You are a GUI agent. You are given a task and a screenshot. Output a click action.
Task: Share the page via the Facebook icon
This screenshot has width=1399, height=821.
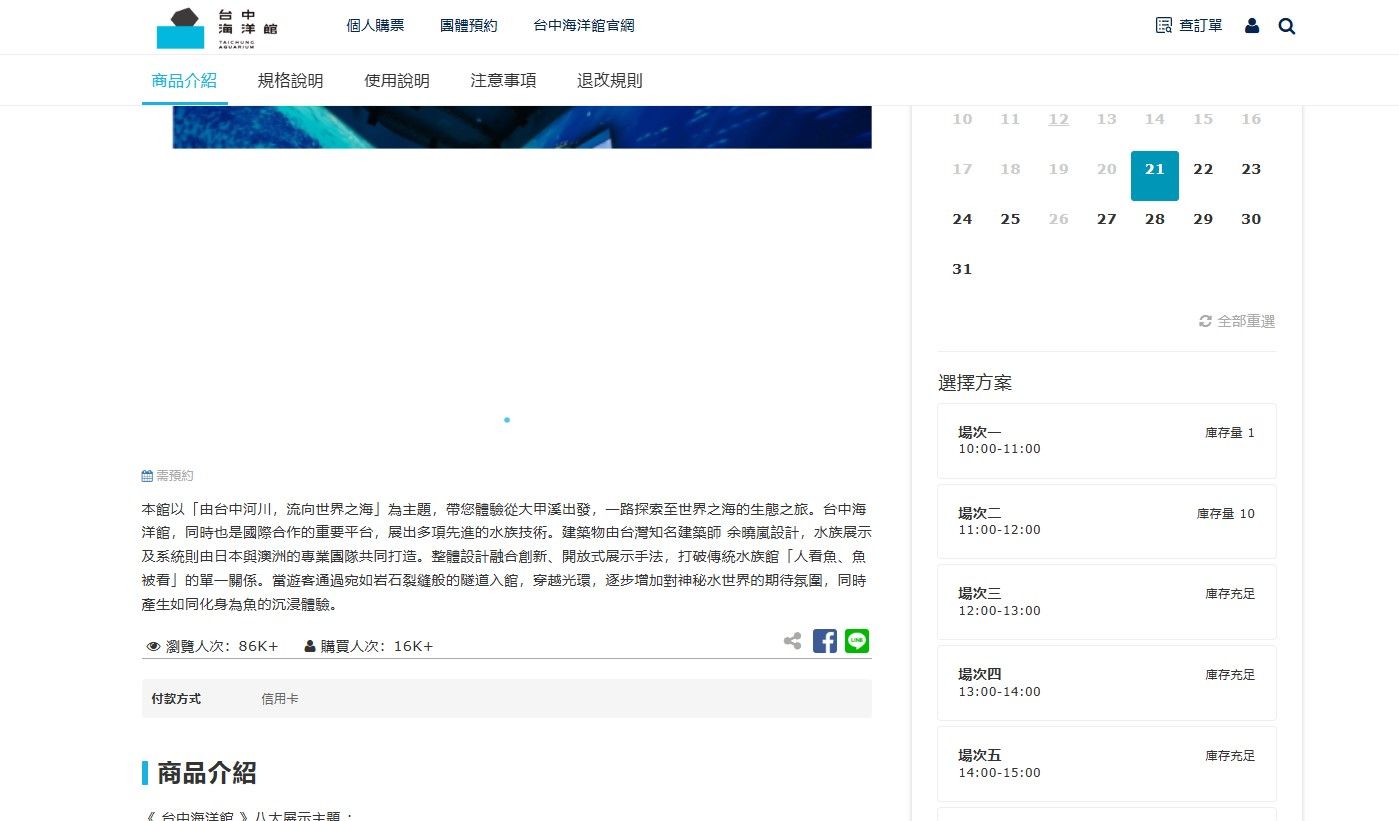pyautogui.click(x=824, y=641)
